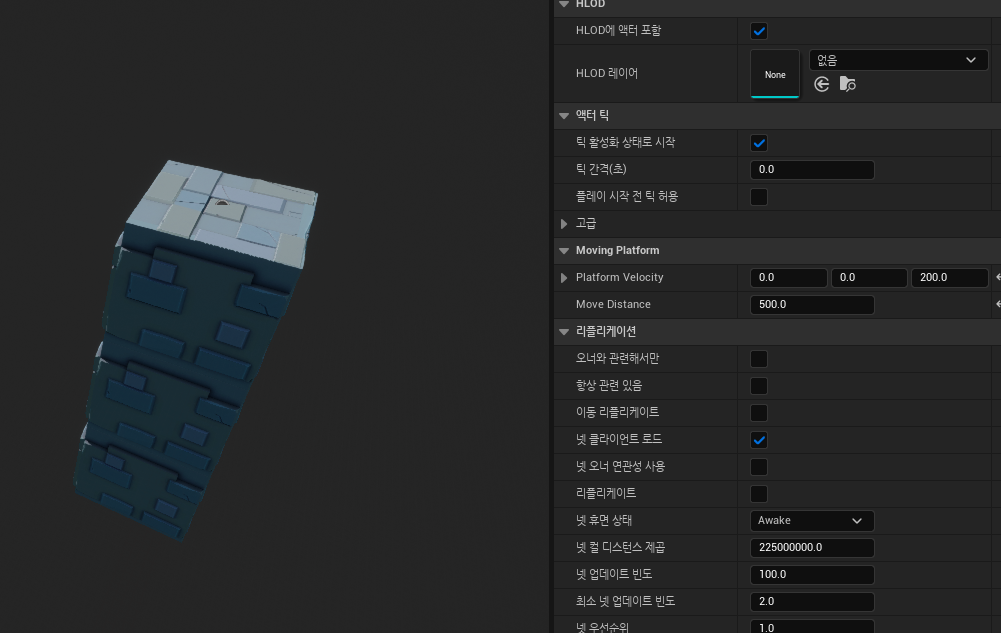
Task: Click the '틱 간격(초)' value field
Action: 812,170
